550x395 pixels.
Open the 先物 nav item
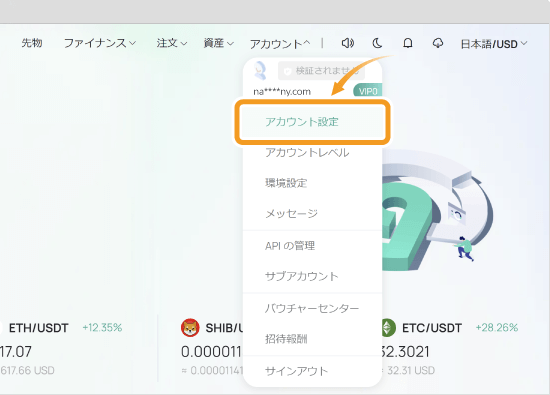(32, 43)
